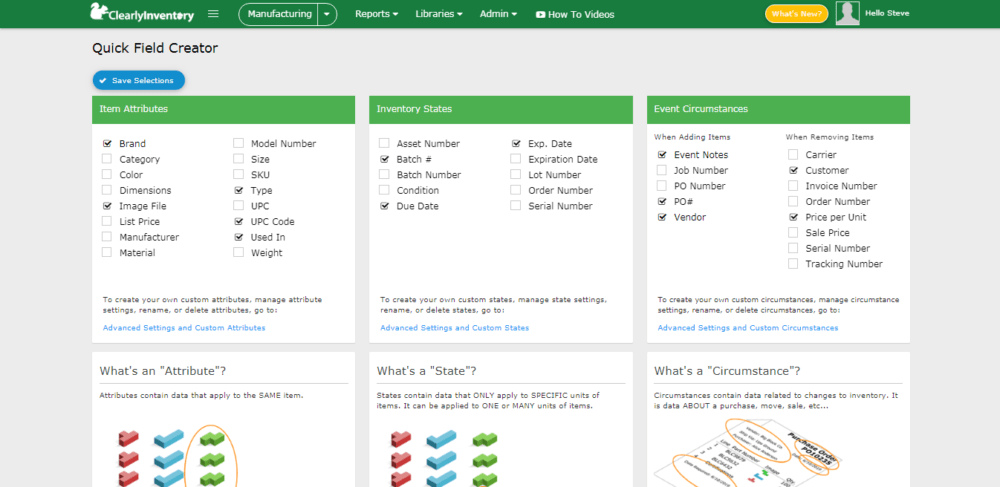The image size is (1000, 487).
Task: Uncheck the Batch # checkbox
Action: click(x=385, y=159)
